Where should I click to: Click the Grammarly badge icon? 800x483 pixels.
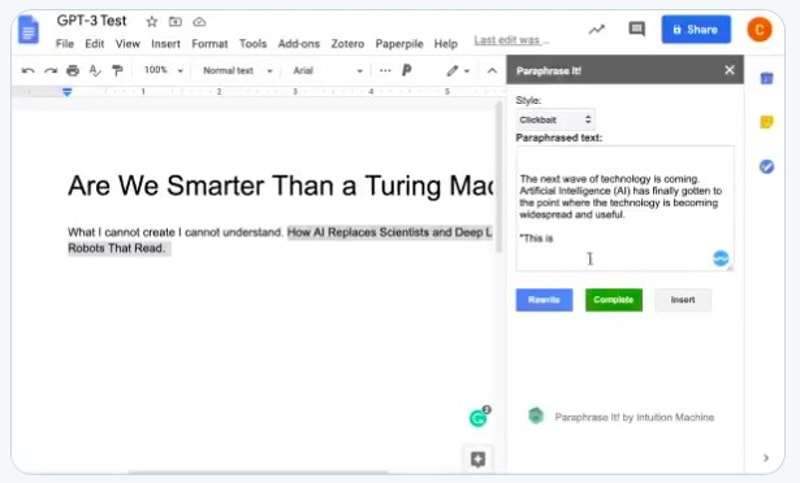(x=479, y=418)
